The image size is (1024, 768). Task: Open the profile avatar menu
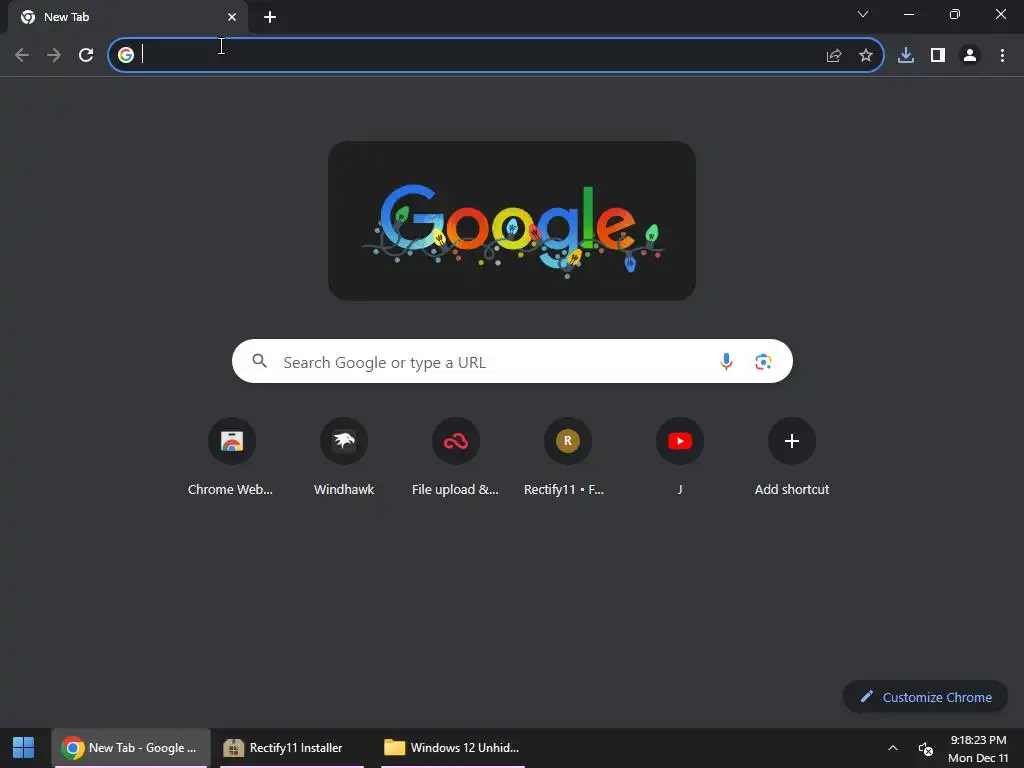pyautogui.click(x=970, y=56)
